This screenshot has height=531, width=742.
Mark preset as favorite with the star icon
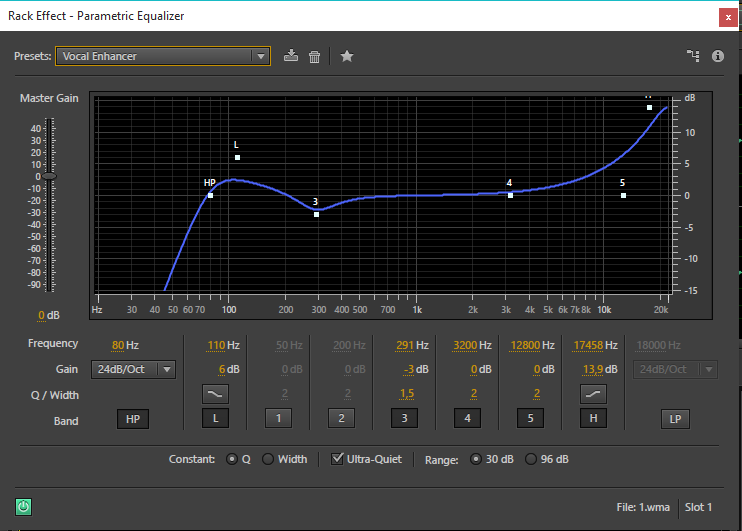347,56
